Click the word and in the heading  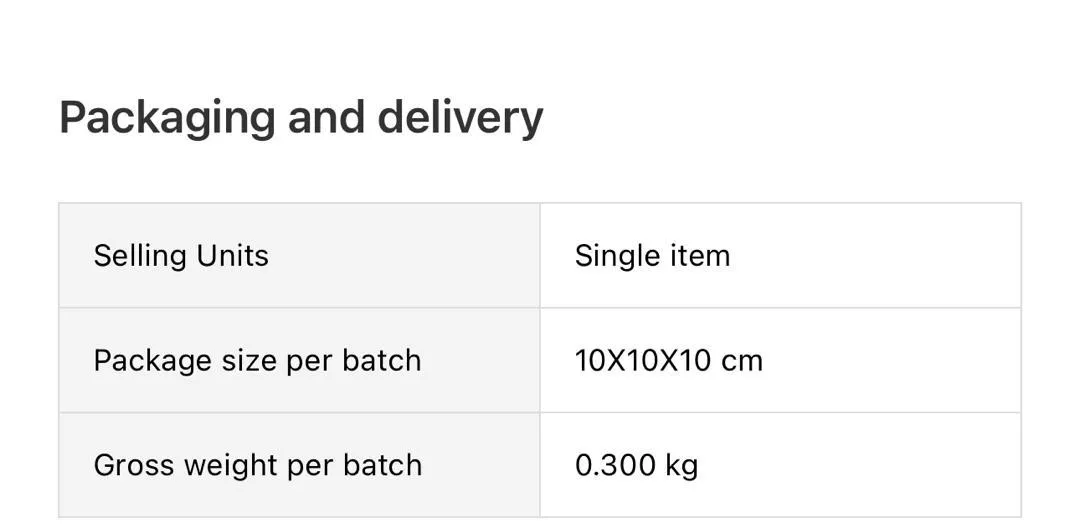pyautogui.click(x=326, y=118)
